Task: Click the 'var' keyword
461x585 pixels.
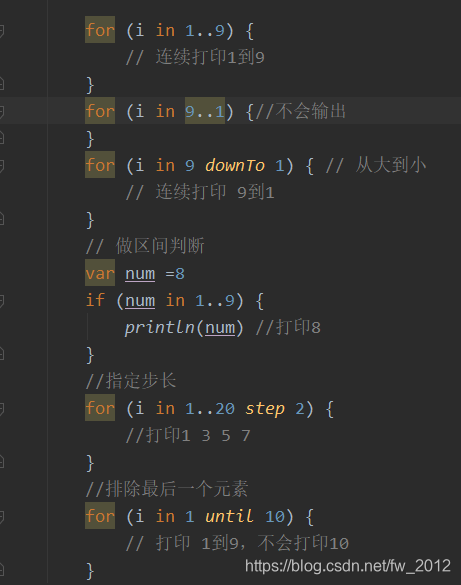Action: 100,273
